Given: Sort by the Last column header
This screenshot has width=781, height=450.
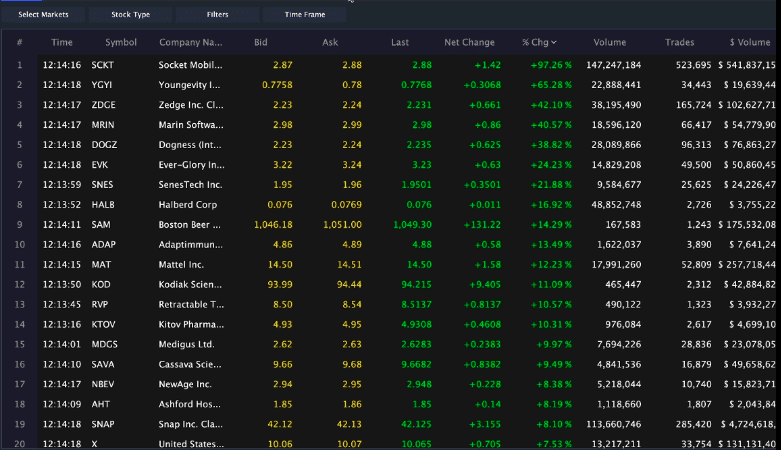Looking at the screenshot, I should [400, 42].
